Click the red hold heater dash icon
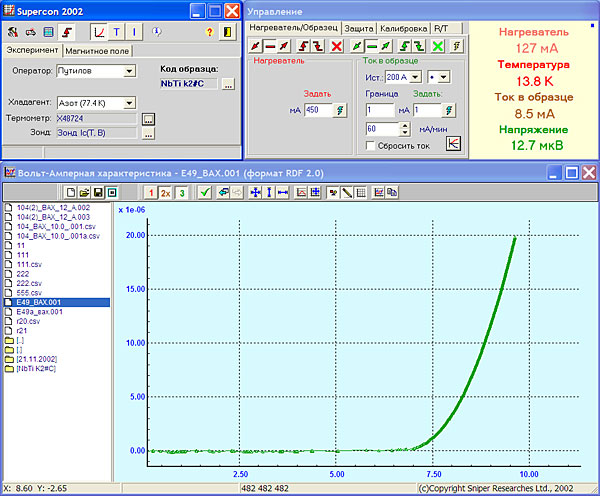 [x=270, y=46]
